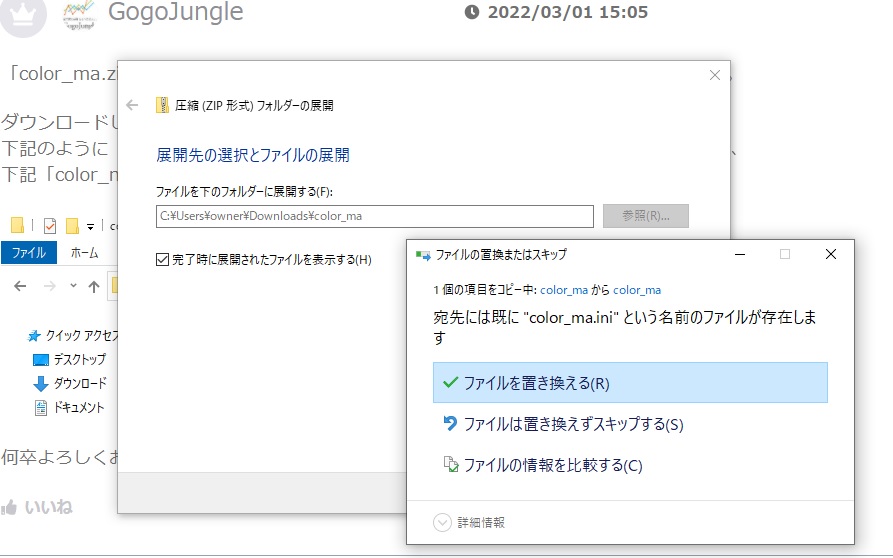Screen dimensions: 893x558
Task: Choose compare file information option
Action: coord(552,465)
